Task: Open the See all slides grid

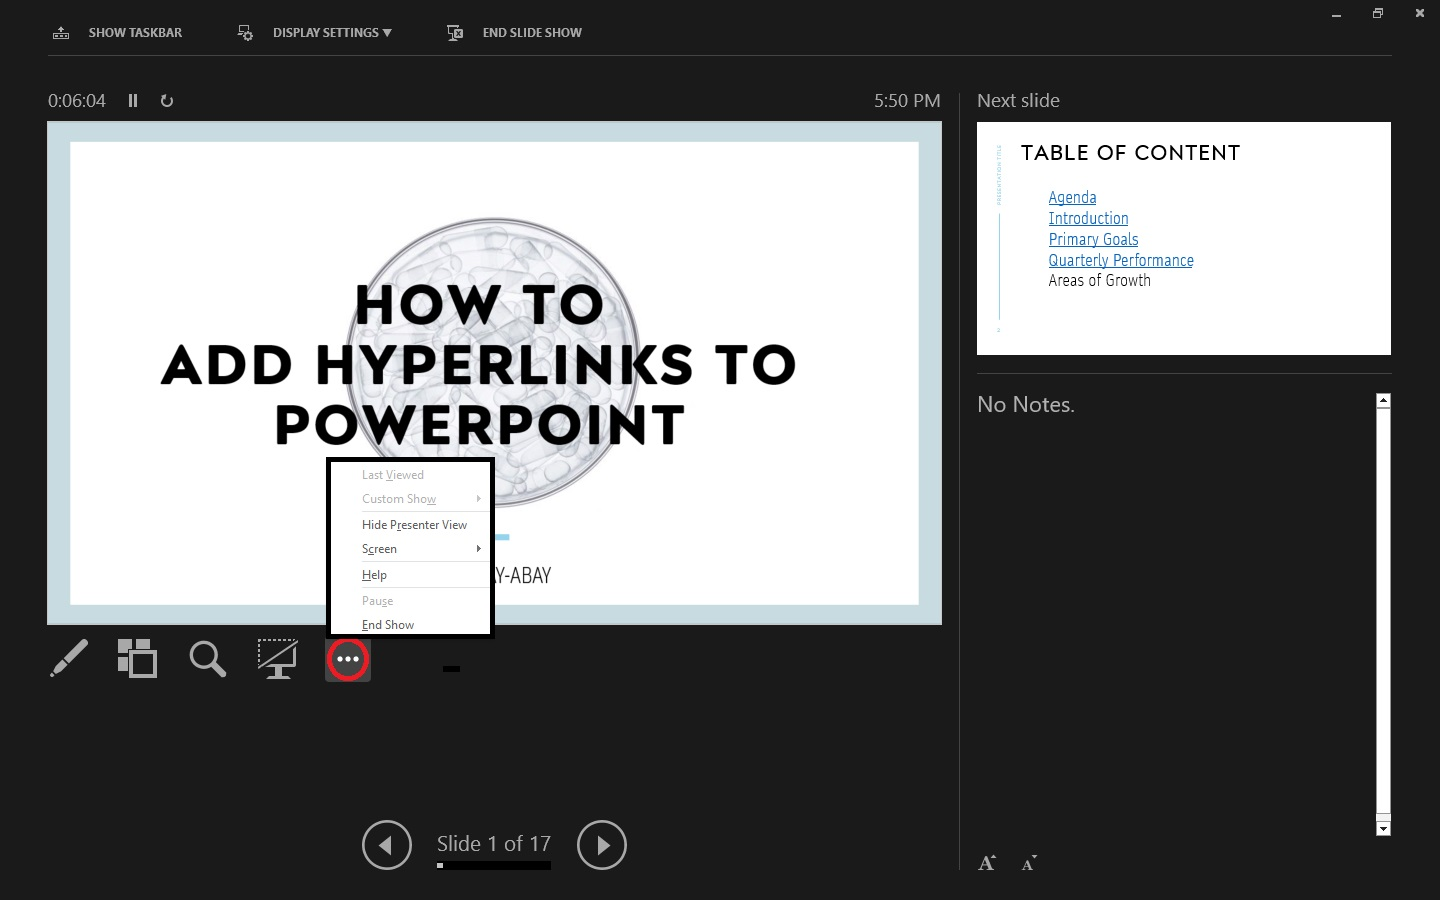Action: click(x=137, y=659)
